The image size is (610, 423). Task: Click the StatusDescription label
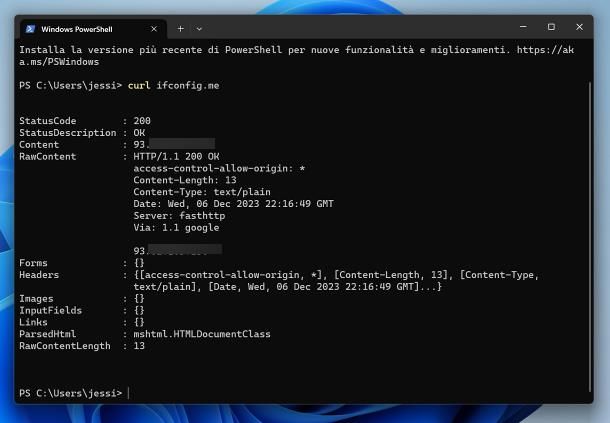(68, 133)
